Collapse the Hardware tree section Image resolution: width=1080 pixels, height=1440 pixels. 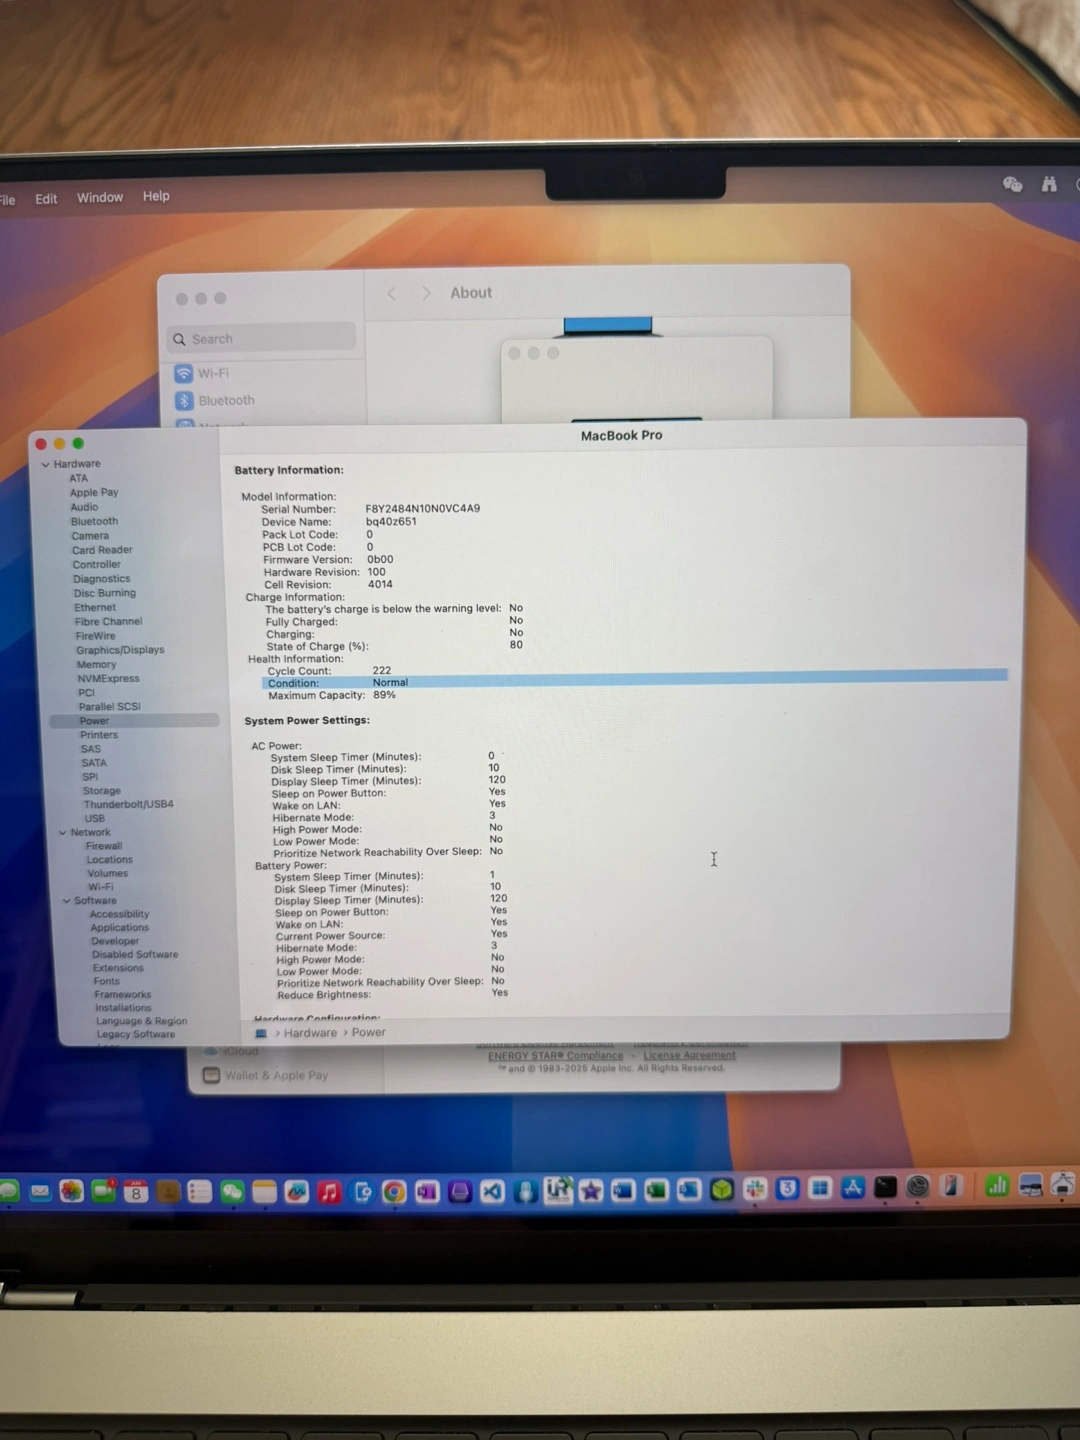tap(45, 464)
